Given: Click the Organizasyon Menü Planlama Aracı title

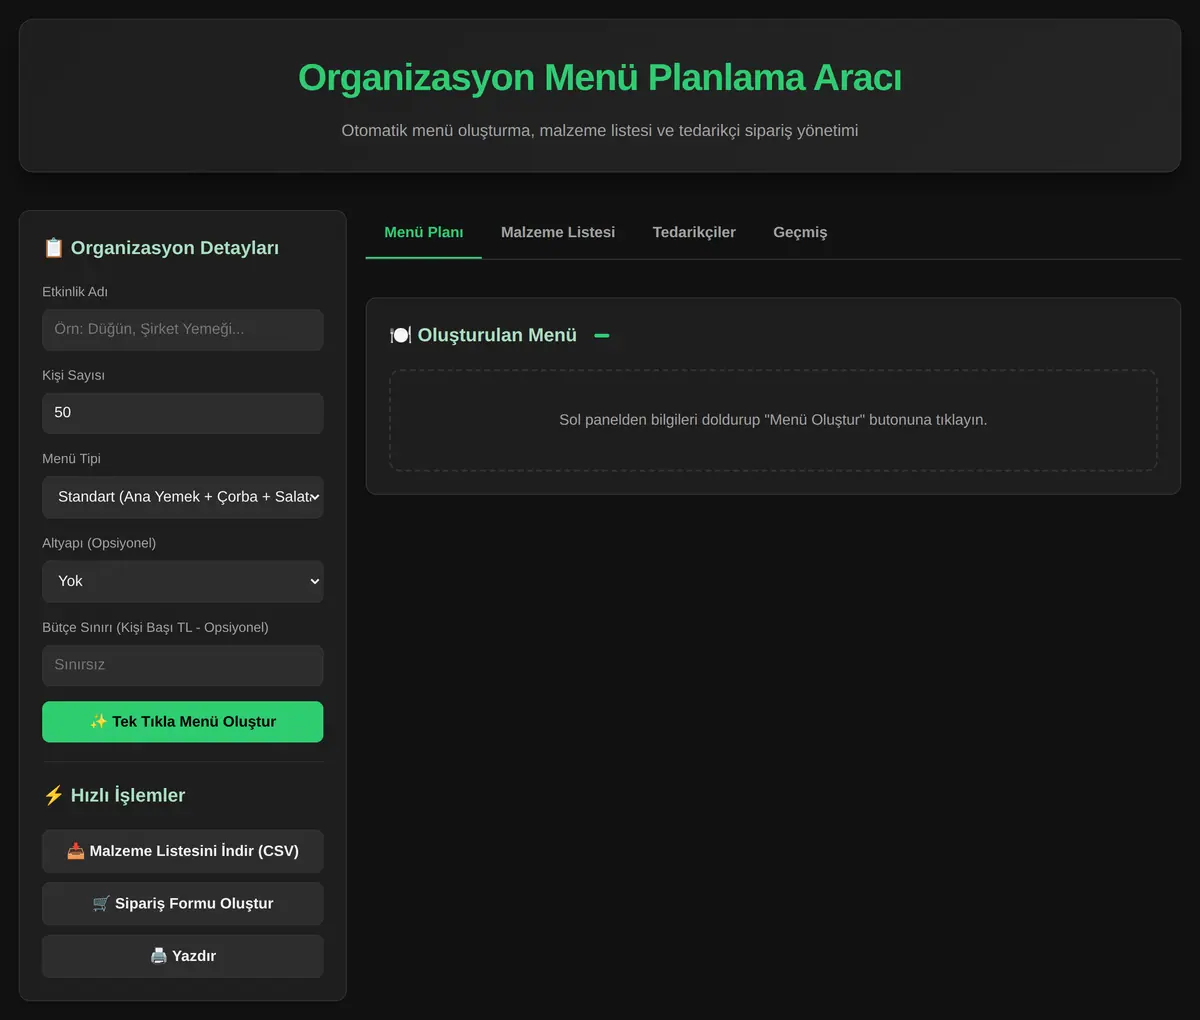Looking at the screenshot, I should pos(600,78).
